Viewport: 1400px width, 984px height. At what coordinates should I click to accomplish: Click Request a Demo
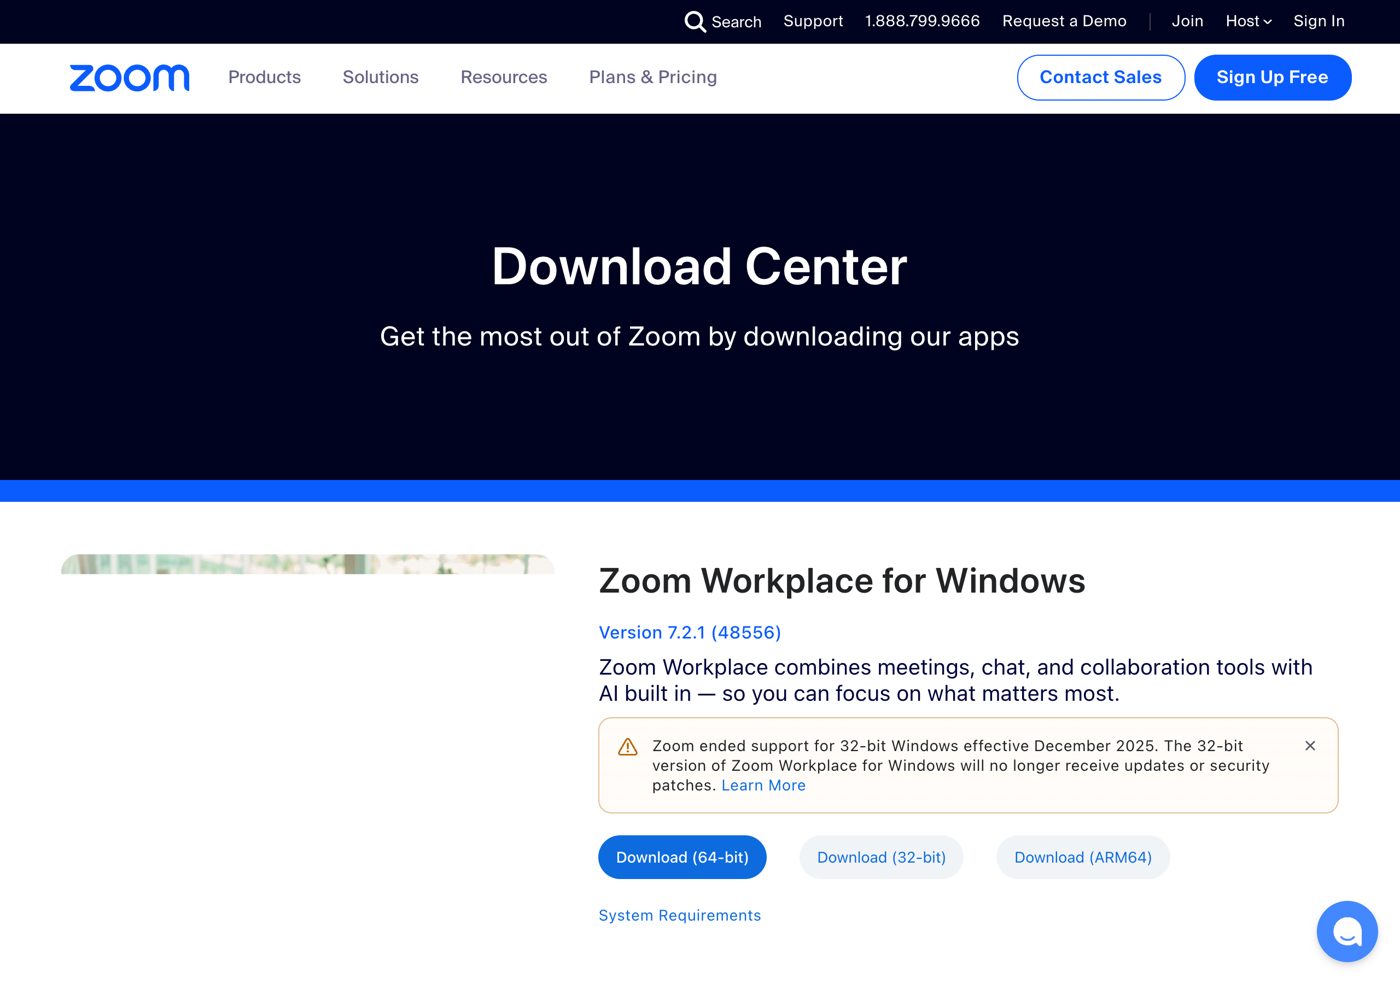[1064, 21]
